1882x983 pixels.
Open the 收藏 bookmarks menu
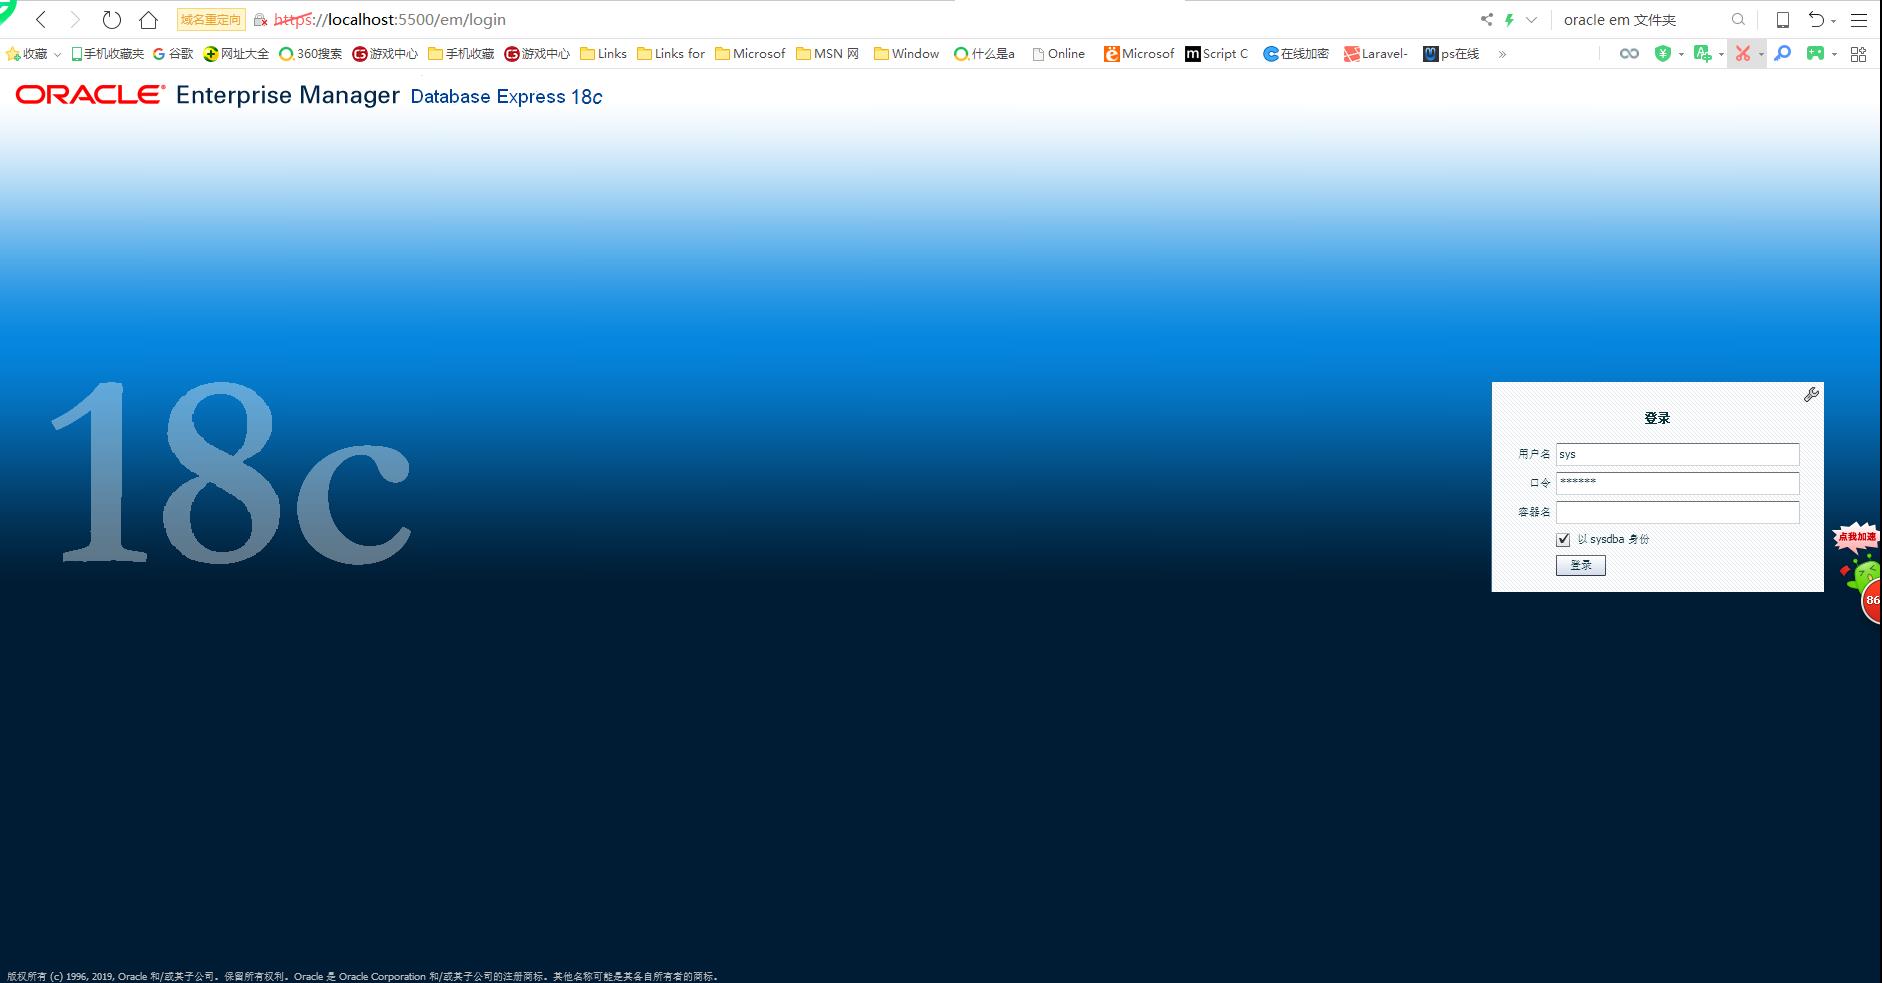[31, 53]
